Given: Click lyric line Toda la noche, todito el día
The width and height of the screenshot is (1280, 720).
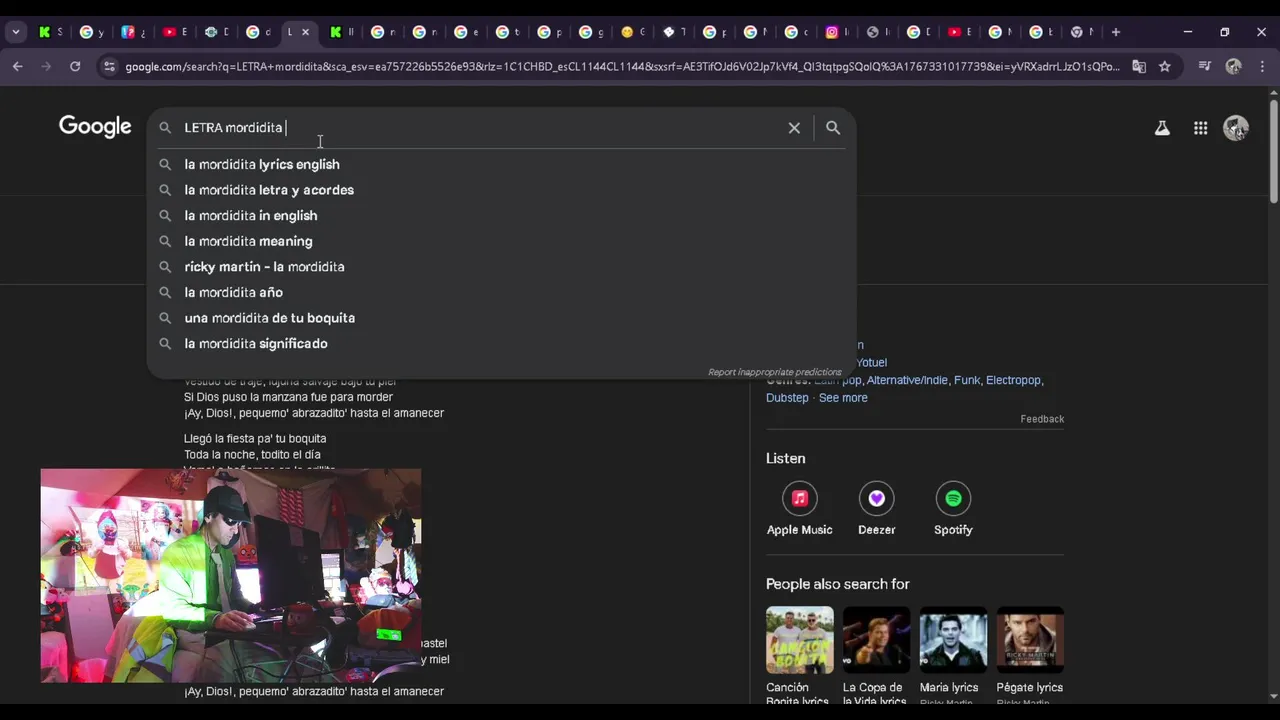Looking at the screenshot, I should [x=252, y=455].
